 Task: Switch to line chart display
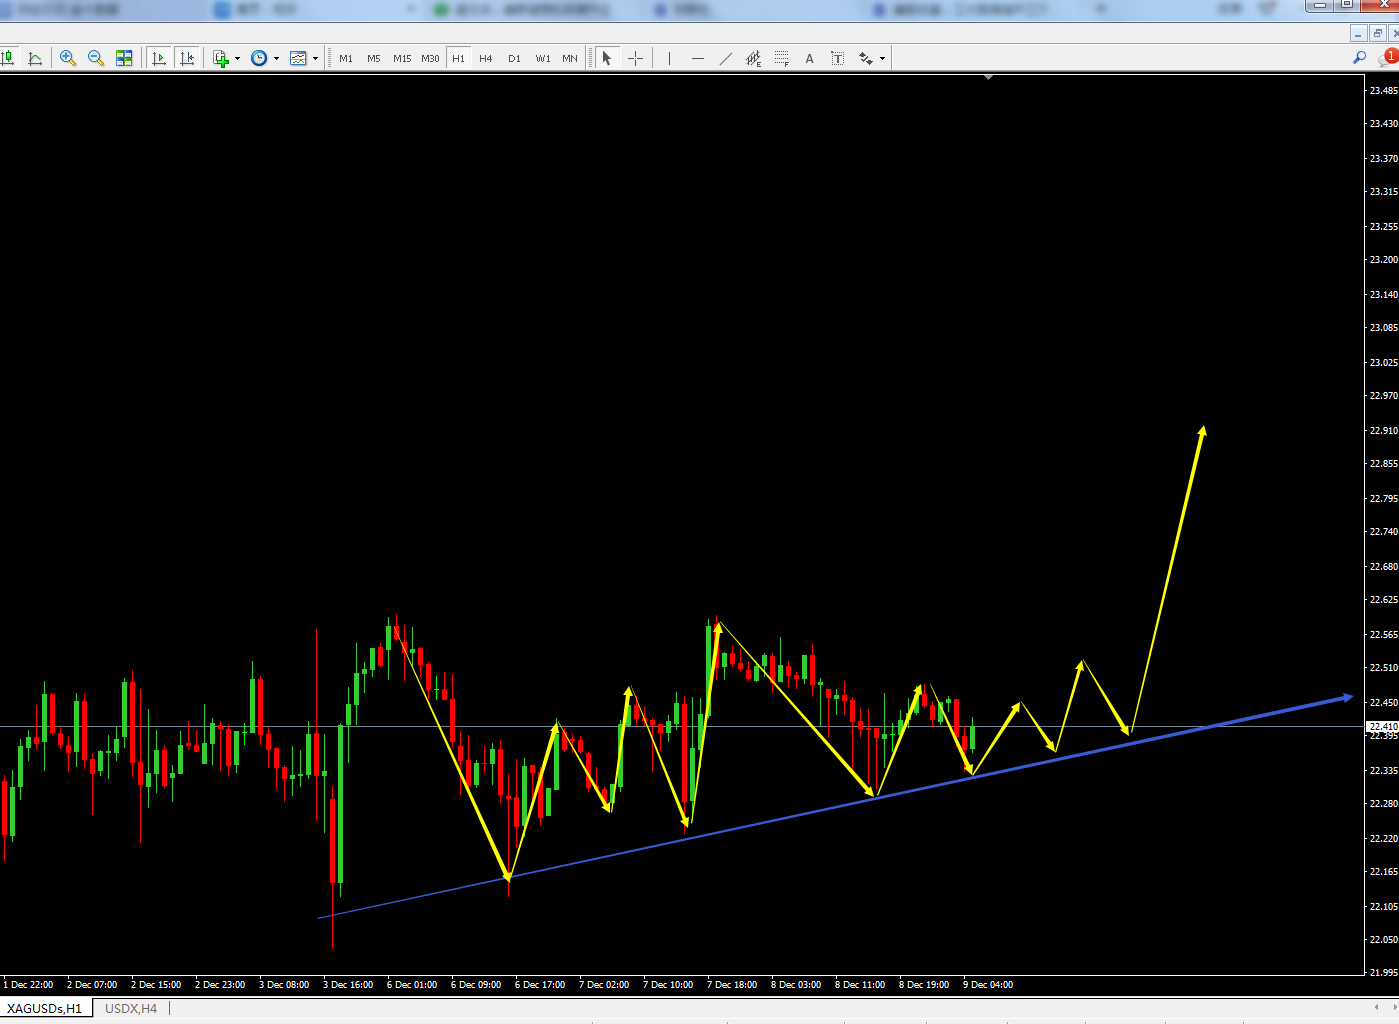(35, 58)
